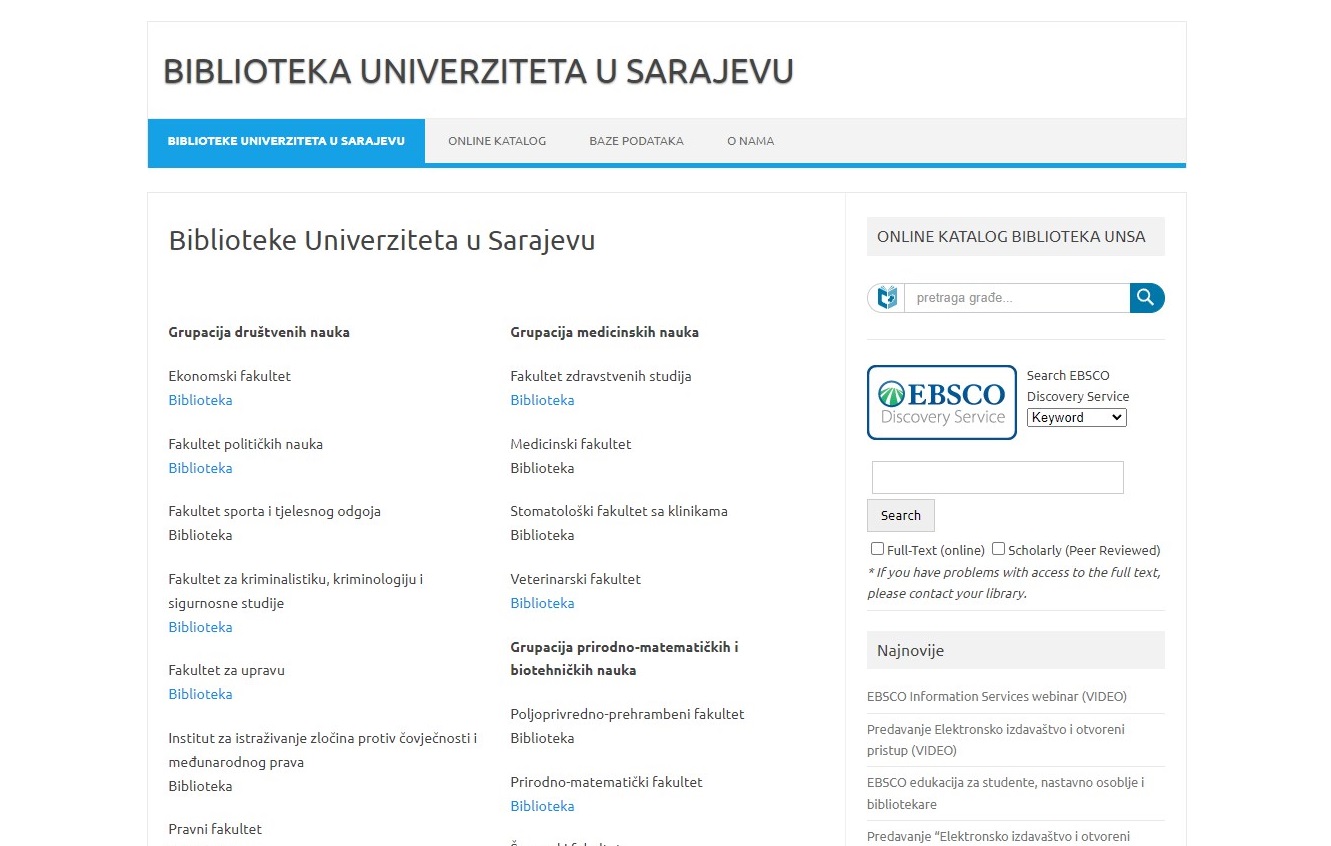
Task: Check the Scholarly (Peer Reviewed) option
Action: pos(998,549)
